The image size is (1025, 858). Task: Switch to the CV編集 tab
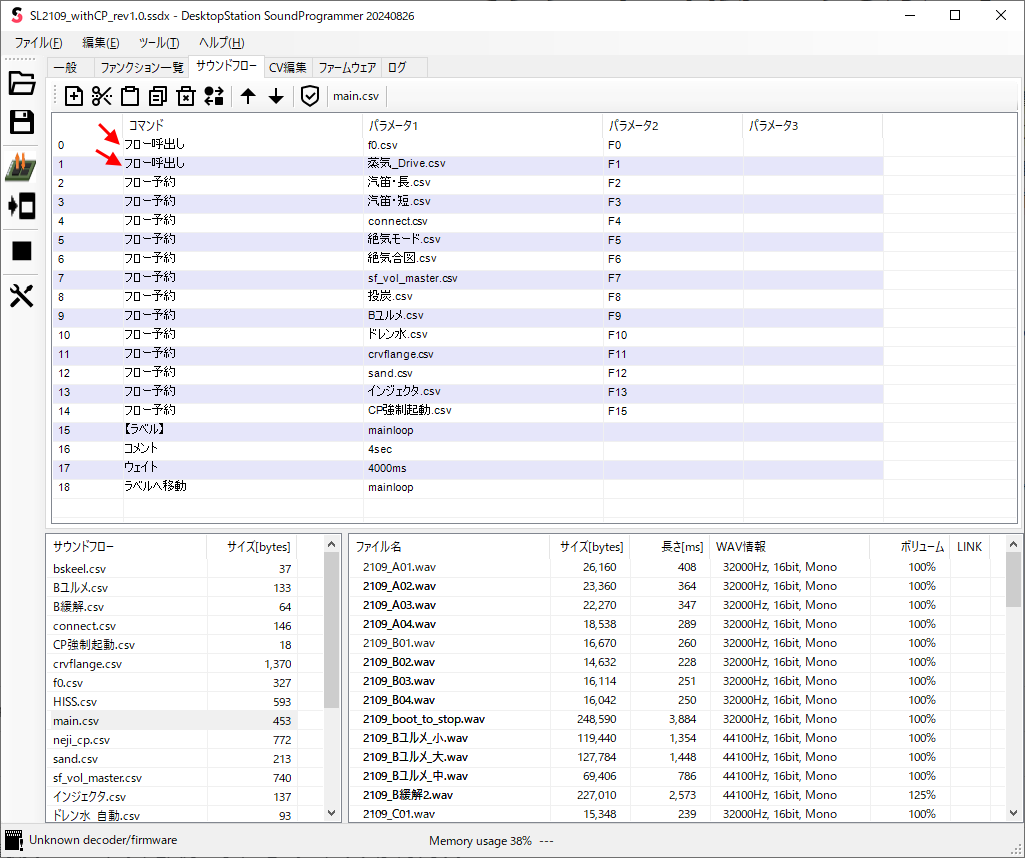coord(288,68)
